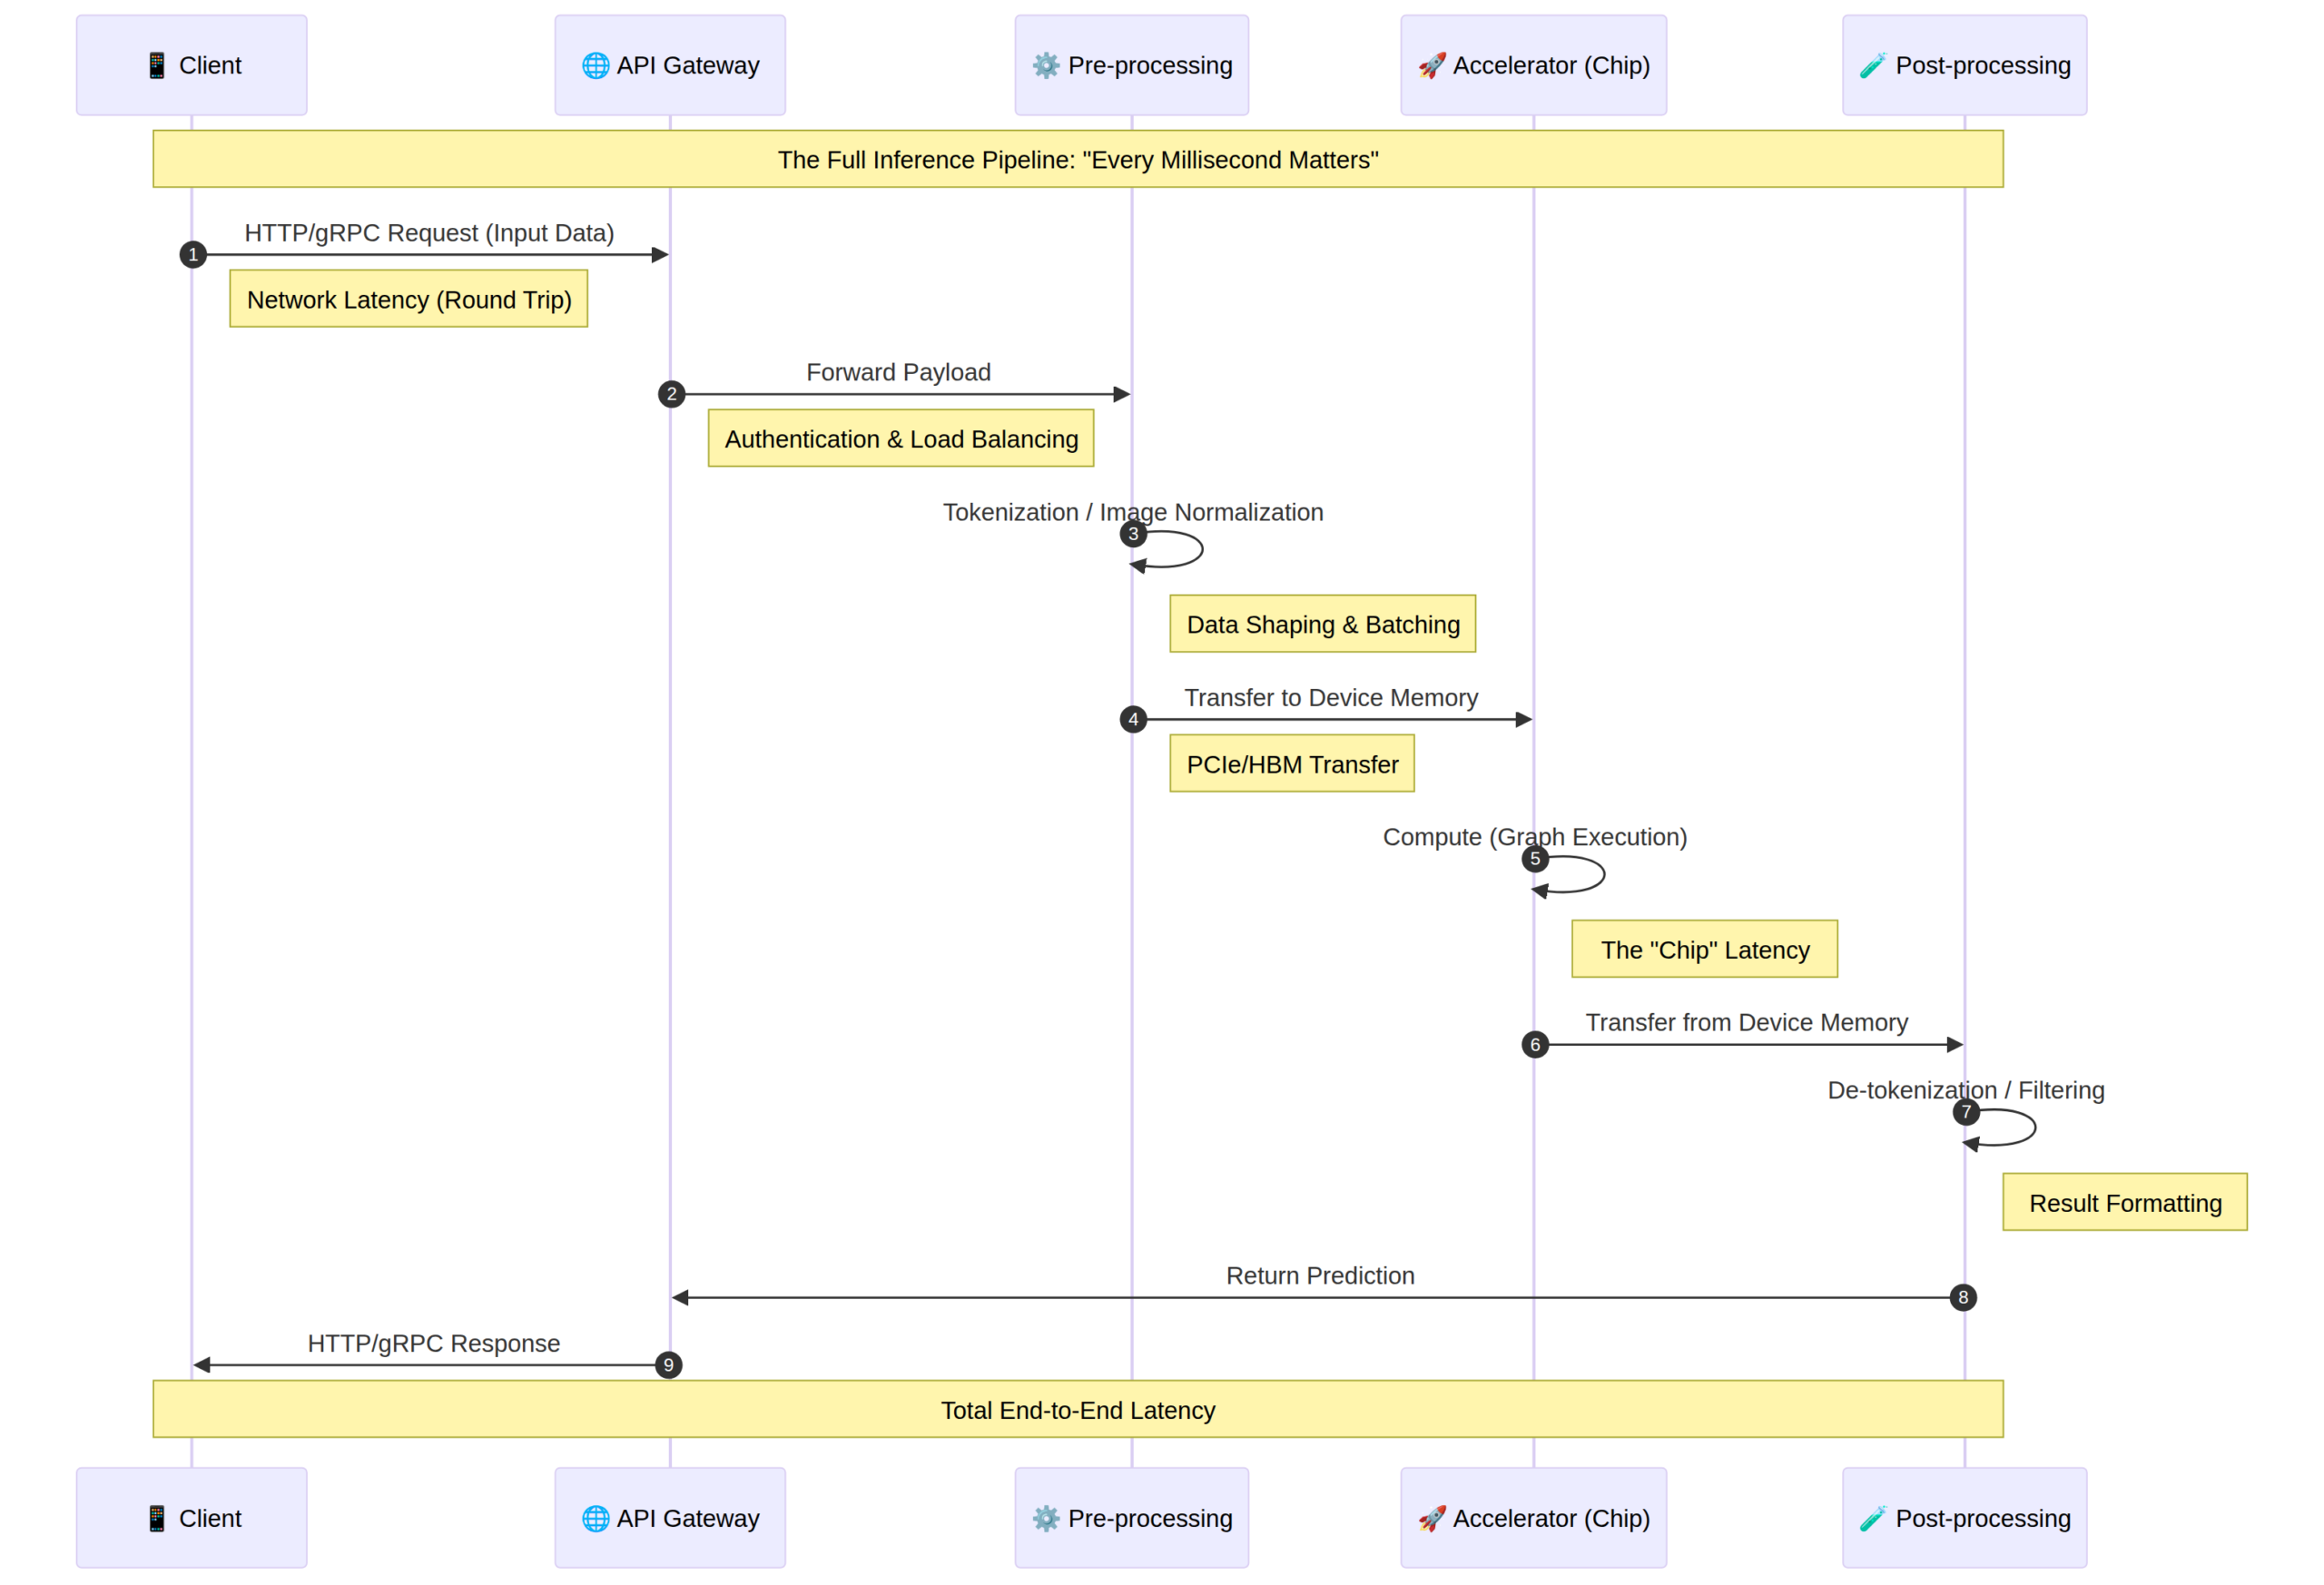Select the 'Return Prediction' message label
Viewport: 2324px width, 1585px height.
coord(1320,1276)
